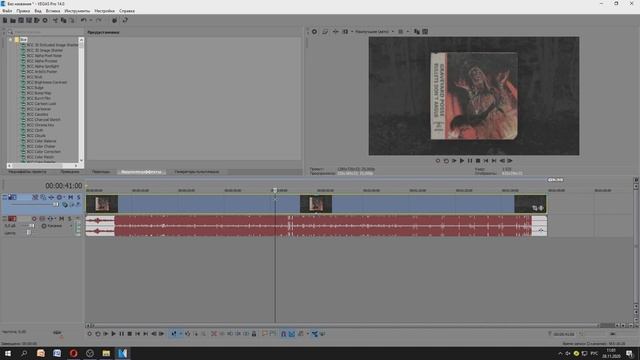Toggle Loop Playback in timeline transport
Image resolution: width=640 pixels, height=360 pixels.
click(98, 334)
